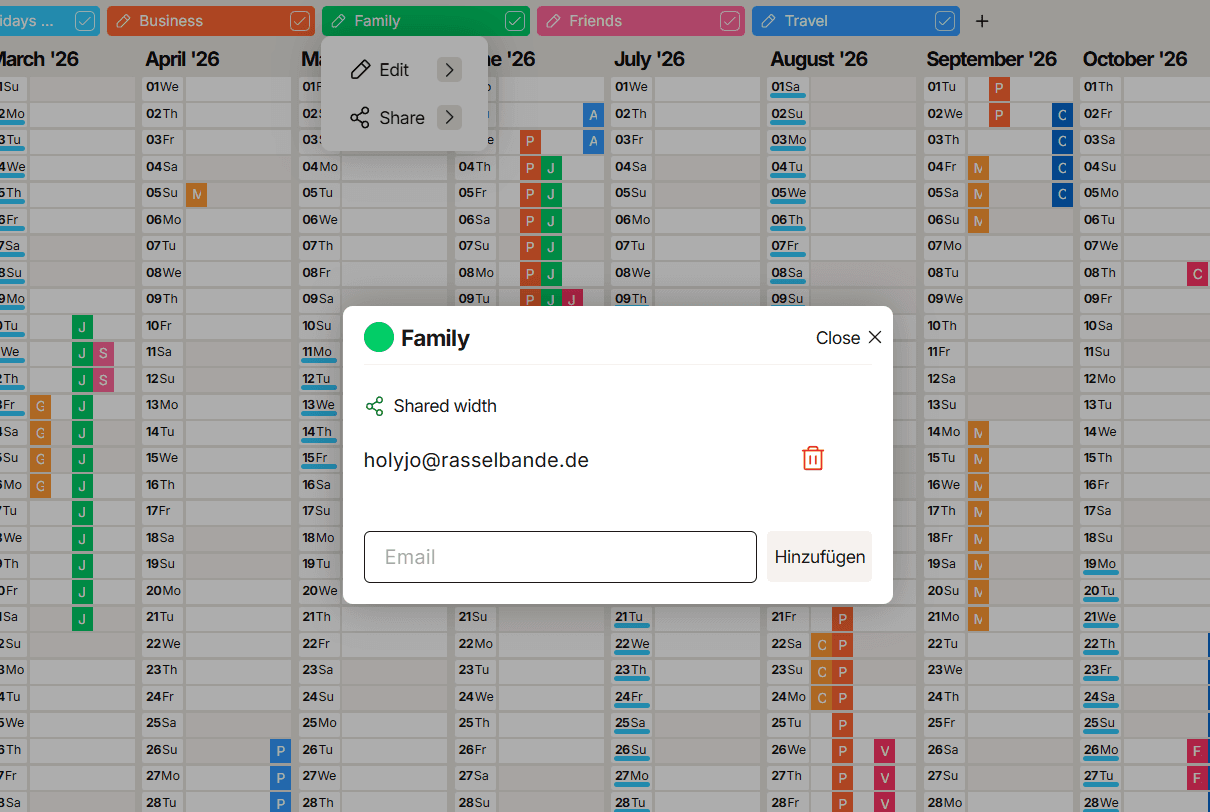Toggle the Friends calendar checkbox
Screen dimensions: 1210x812
point(730,21)
